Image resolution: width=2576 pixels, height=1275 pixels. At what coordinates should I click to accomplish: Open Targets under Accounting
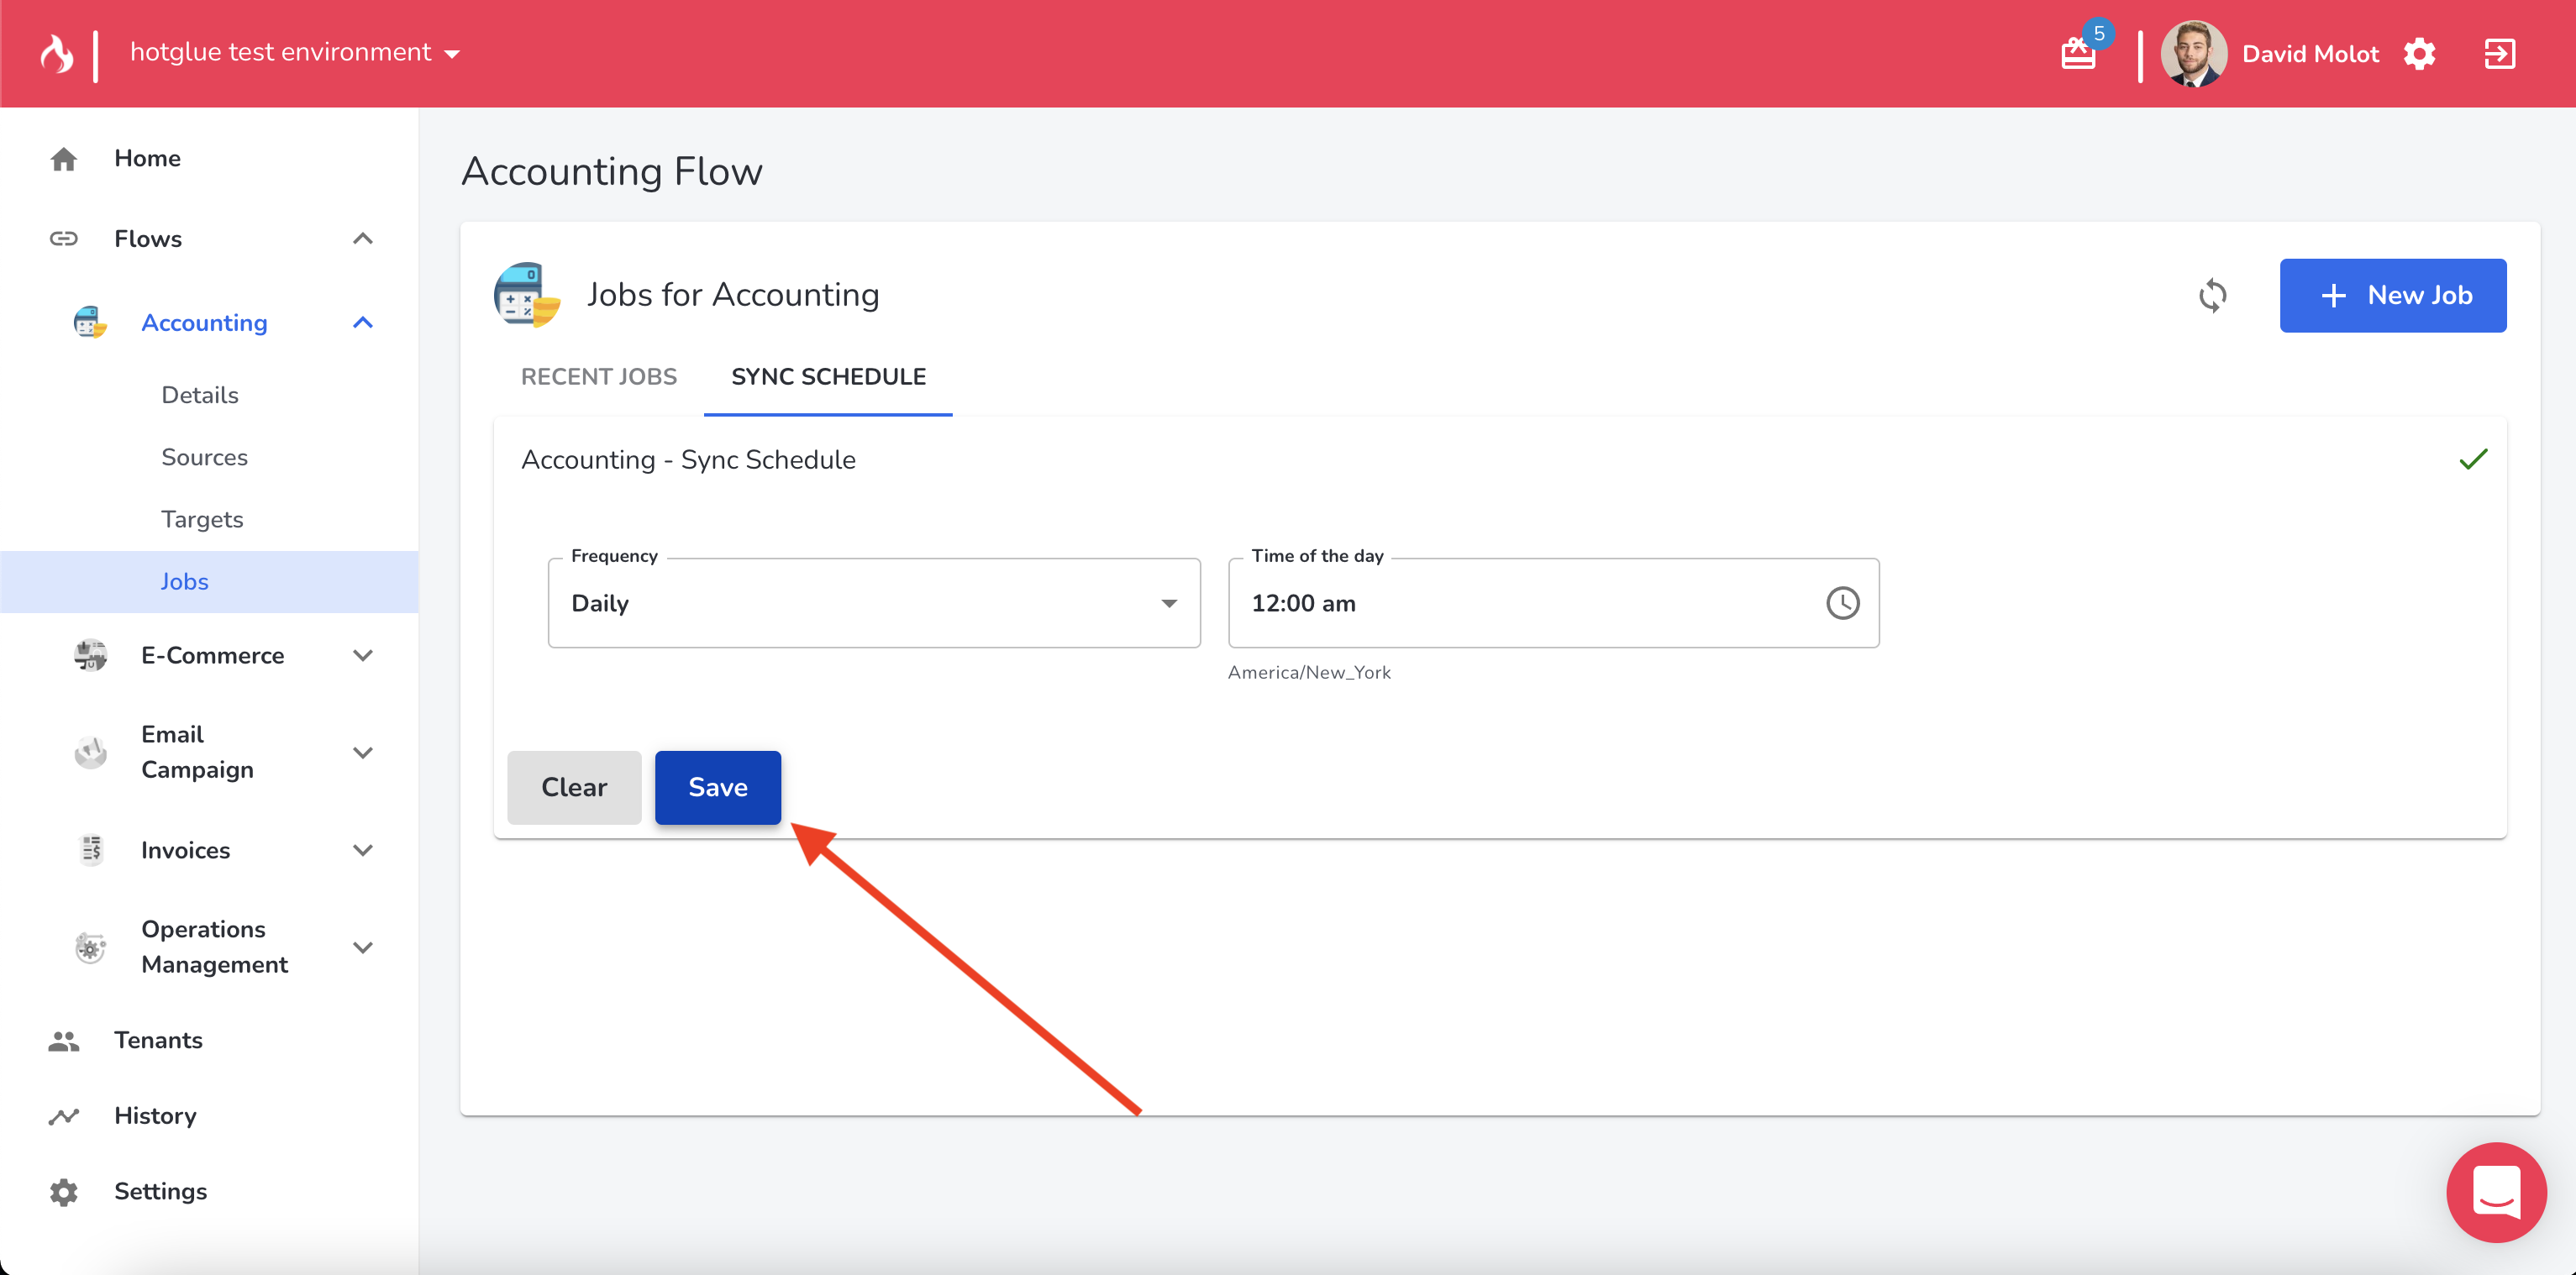pos(202,520)
